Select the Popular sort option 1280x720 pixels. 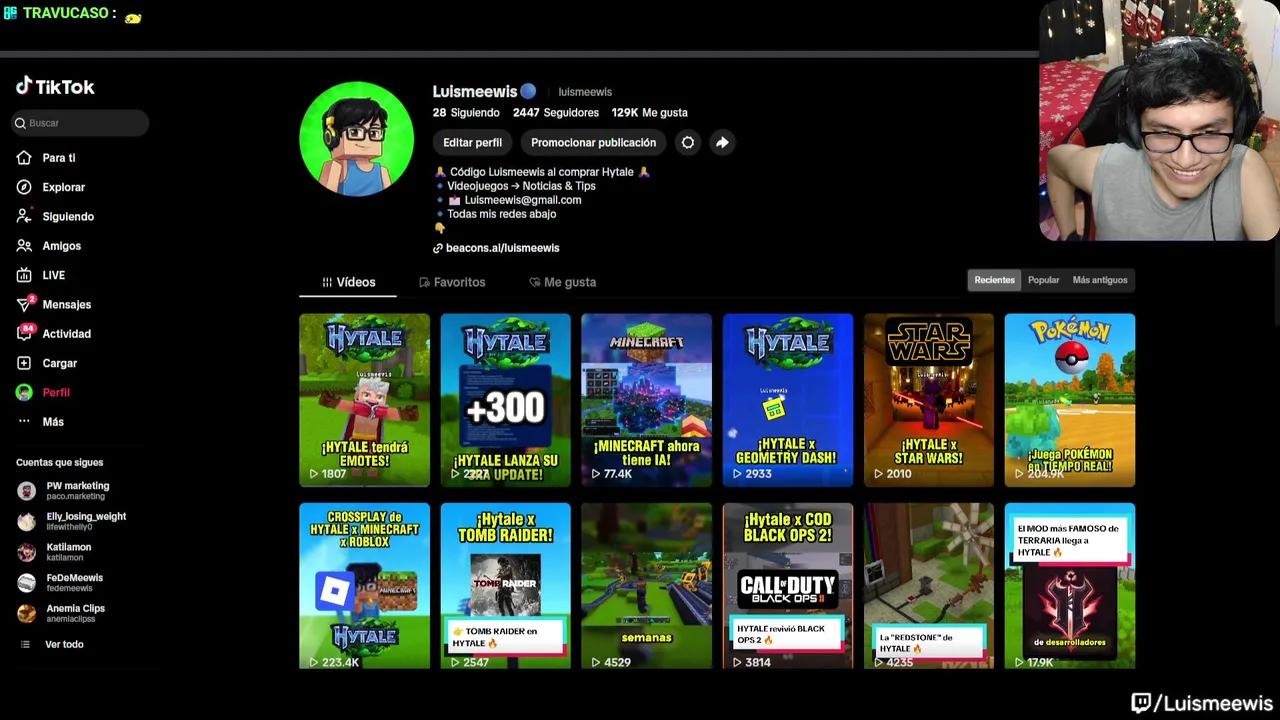coord(1043,280)
